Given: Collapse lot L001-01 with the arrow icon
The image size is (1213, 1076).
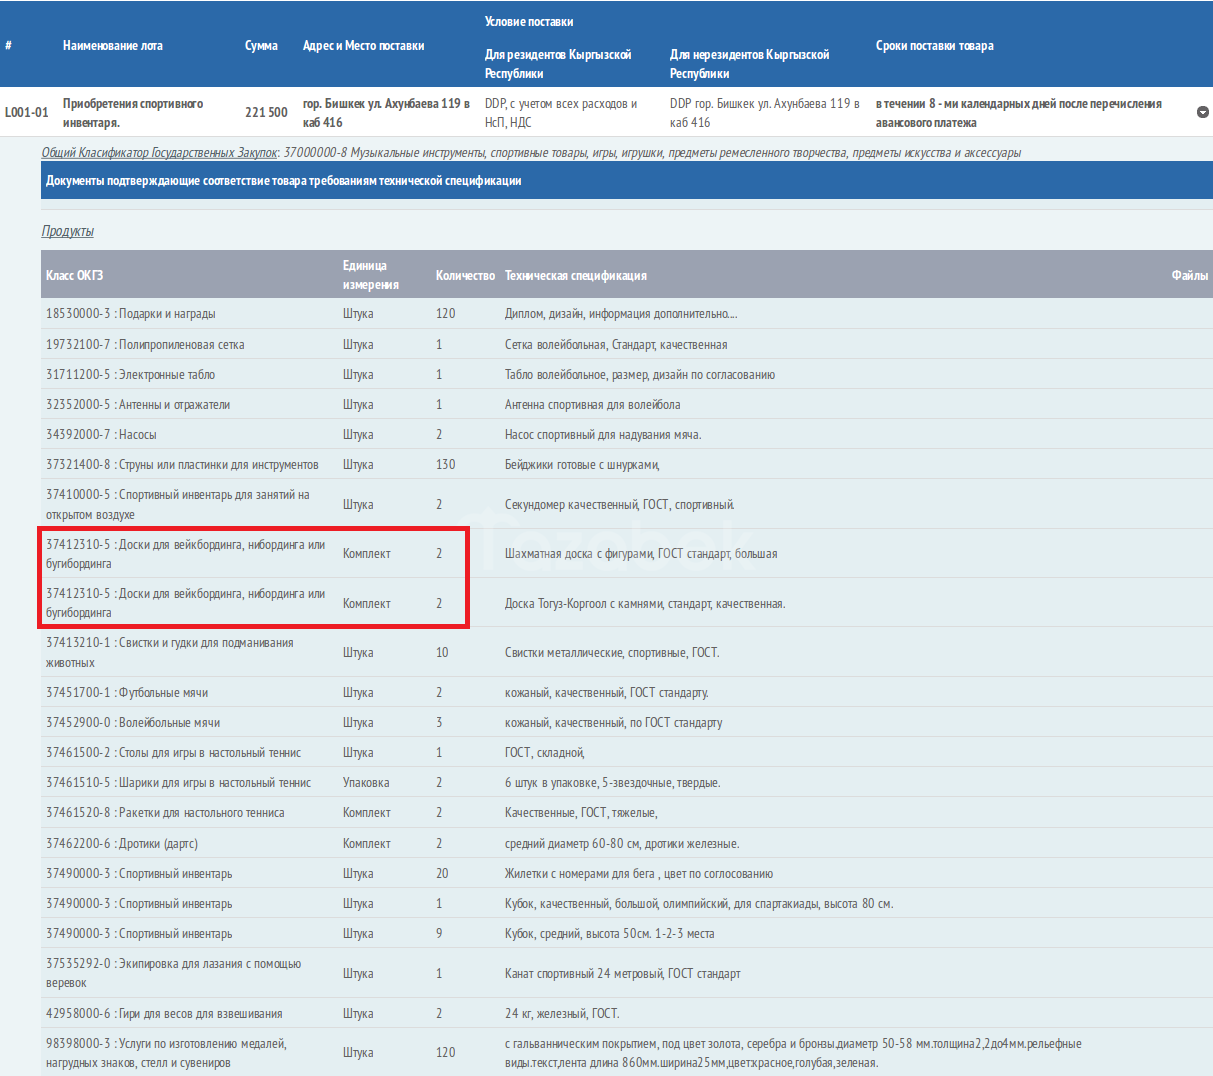Looking at the screenshot, I should point(1202,112).
